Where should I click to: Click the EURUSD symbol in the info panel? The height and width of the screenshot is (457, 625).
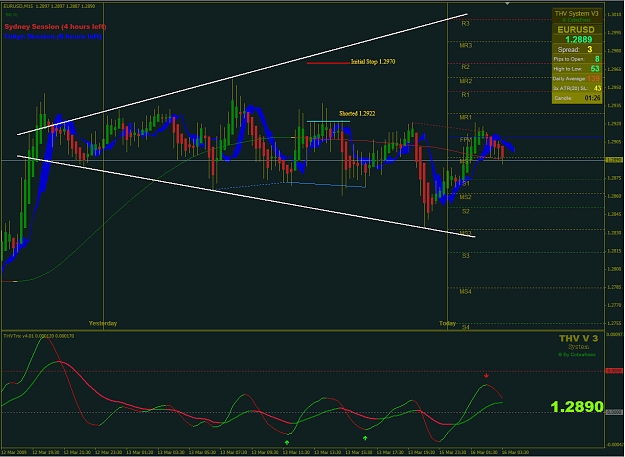576,29
